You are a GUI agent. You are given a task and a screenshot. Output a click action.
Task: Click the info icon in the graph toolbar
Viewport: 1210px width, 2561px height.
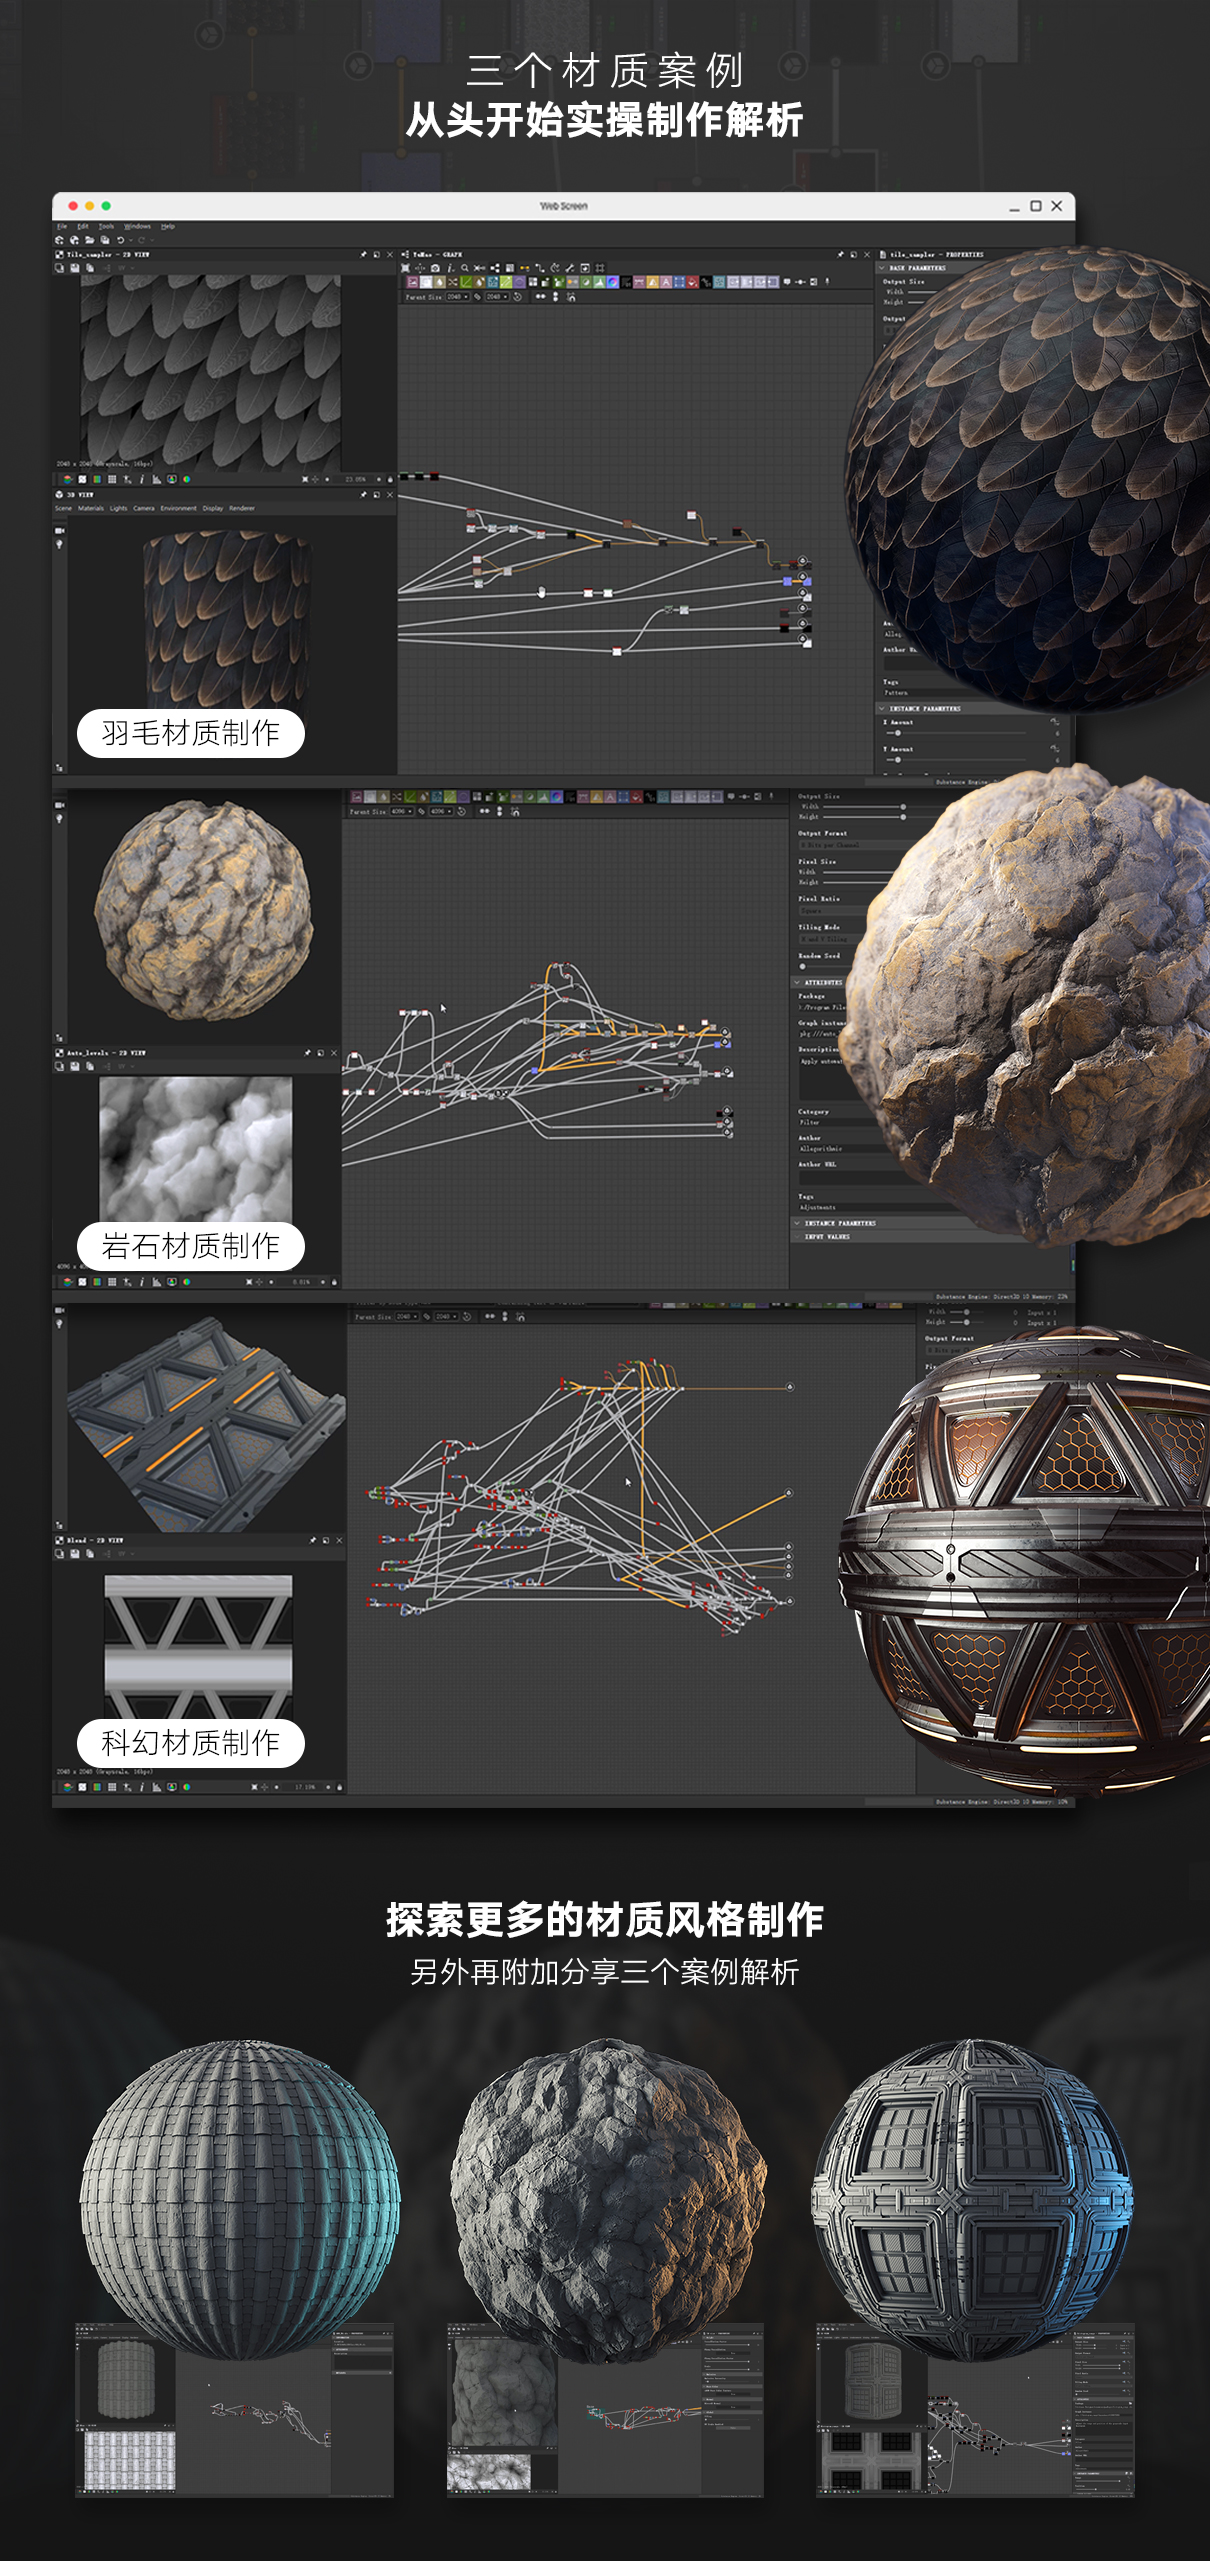(x=450, y=268)
